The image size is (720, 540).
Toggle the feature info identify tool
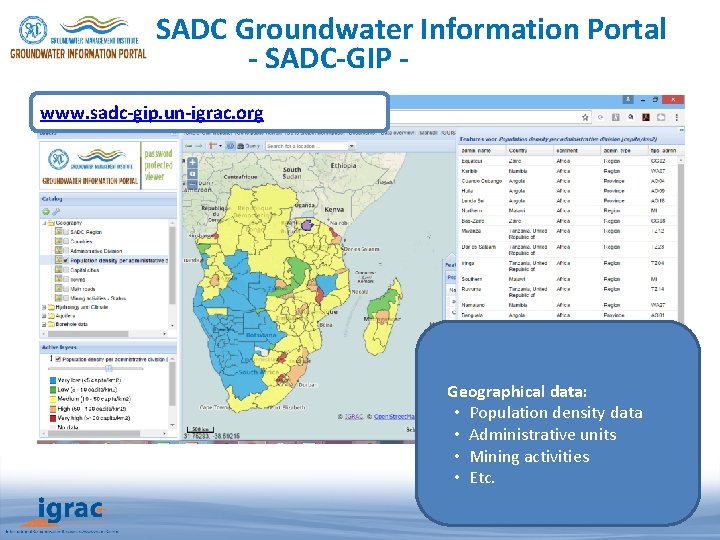(230, 146)
